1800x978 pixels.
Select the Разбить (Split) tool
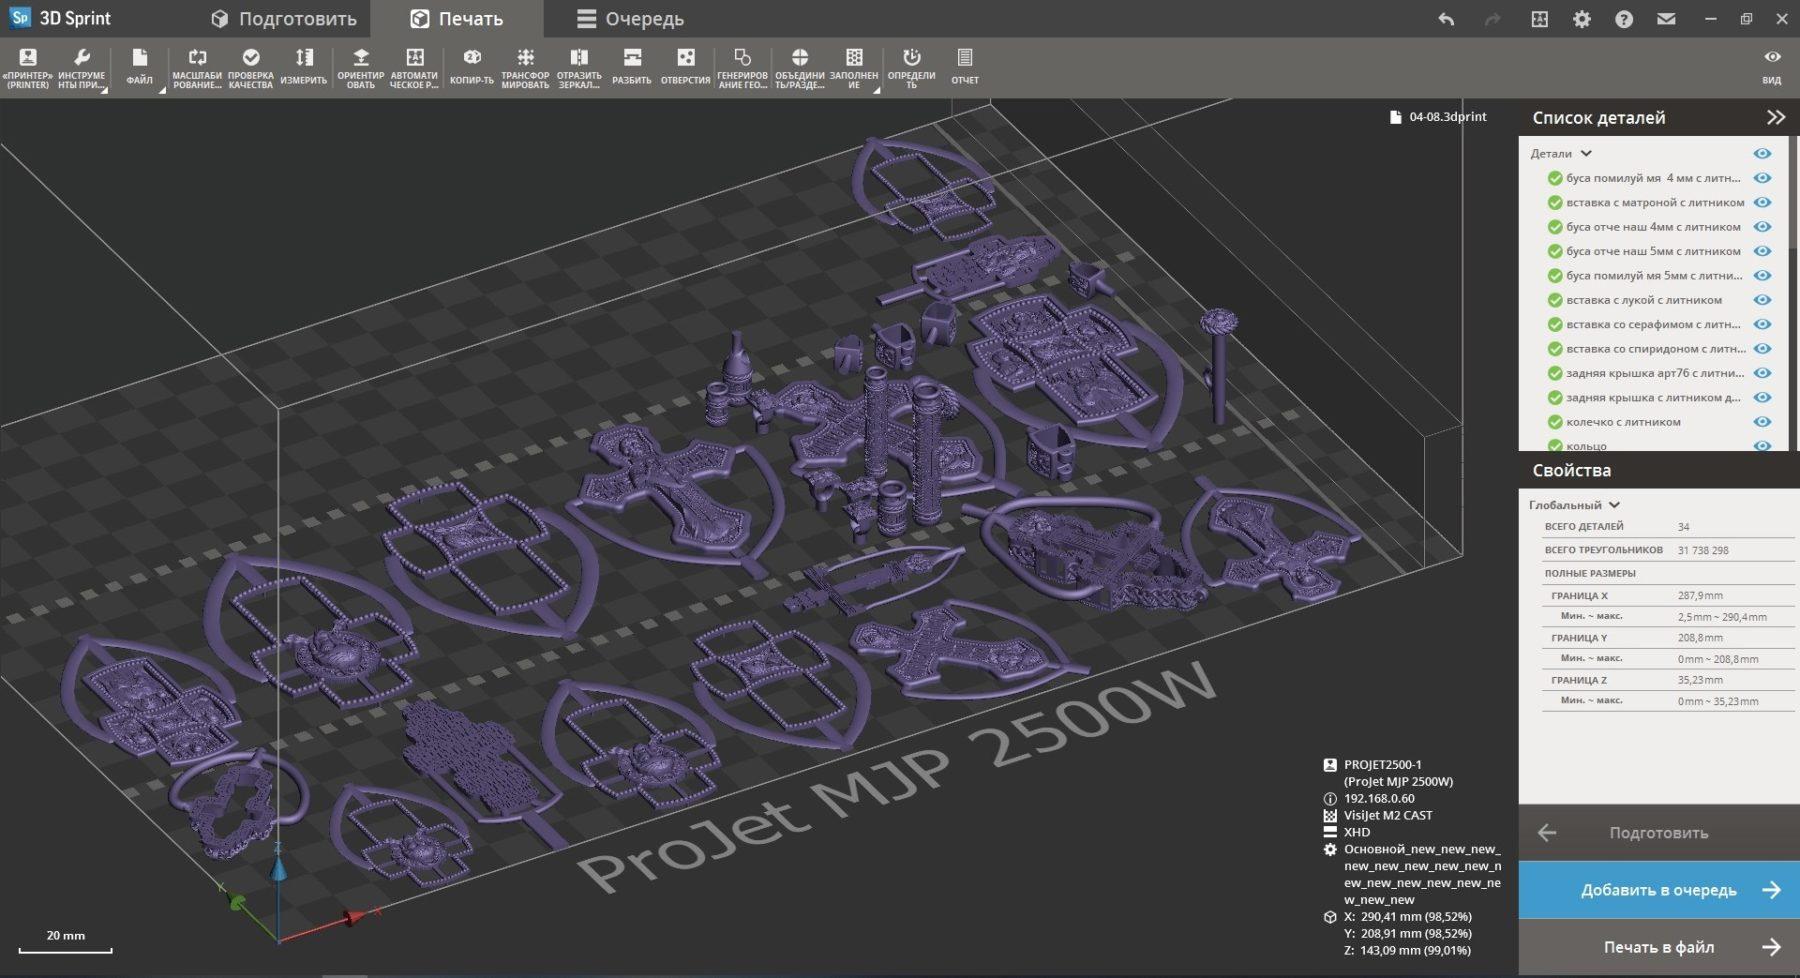(x=632, y=68)
